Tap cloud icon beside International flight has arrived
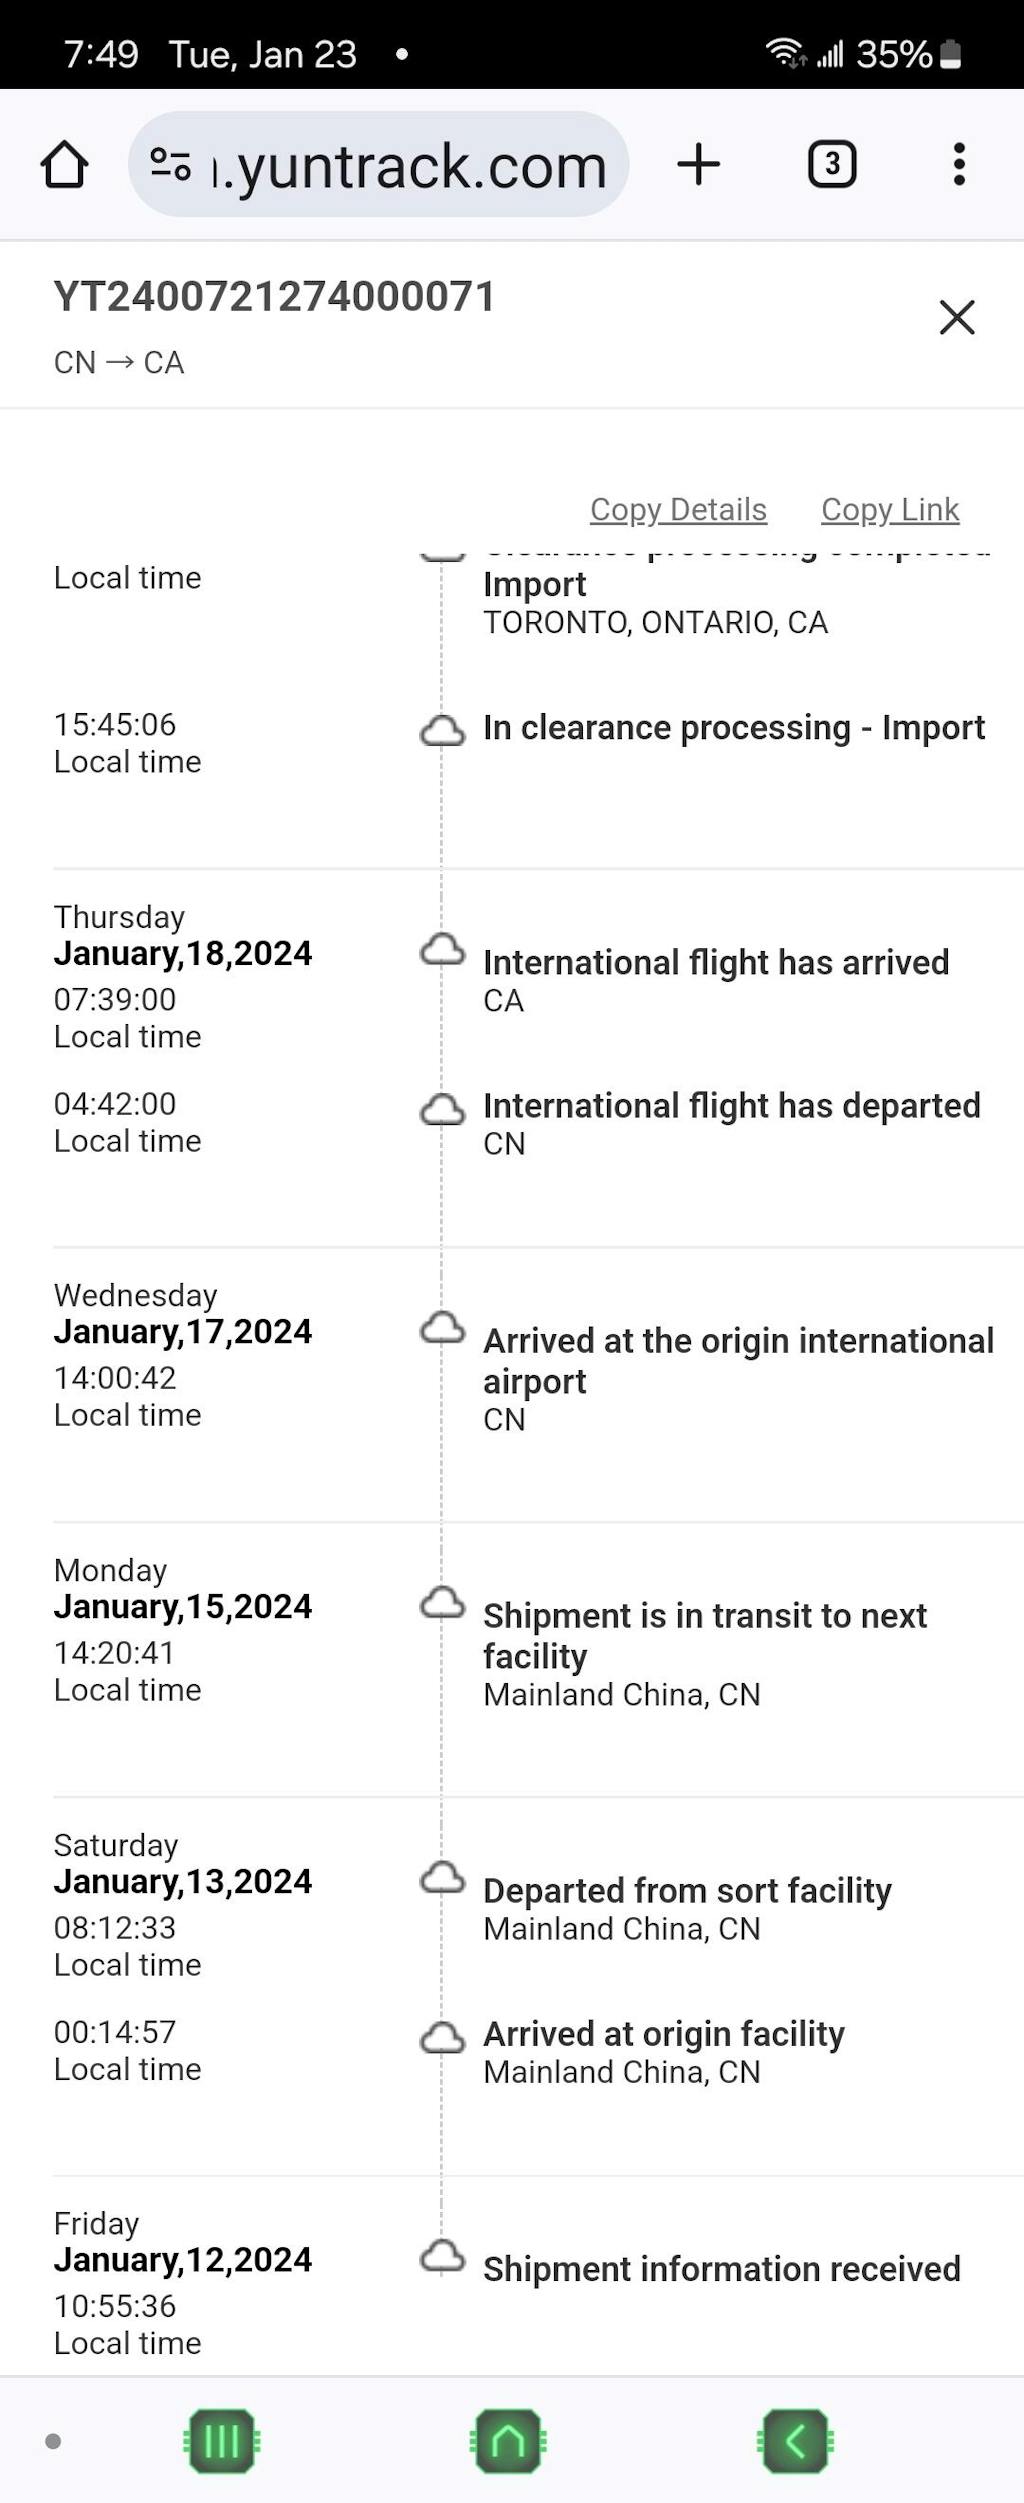1024x2503 pixels. click(x=442, y=949)
